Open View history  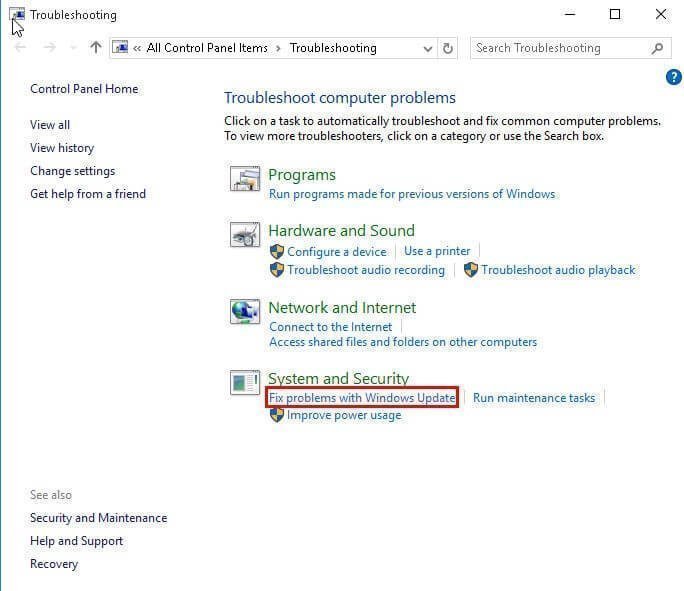click(x=62, y=148)
